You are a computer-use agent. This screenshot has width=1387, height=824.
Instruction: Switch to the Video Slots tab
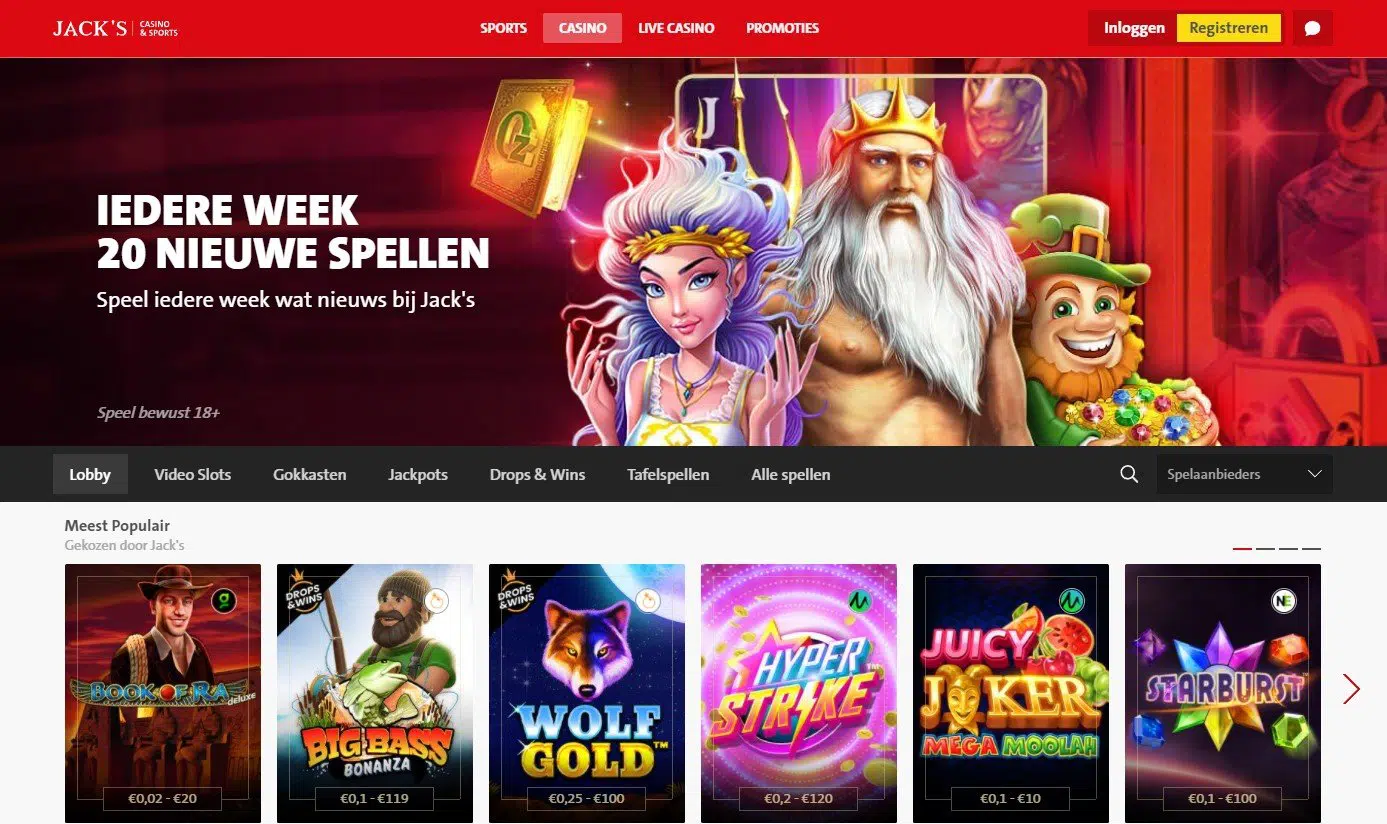(x=192, y=474)
